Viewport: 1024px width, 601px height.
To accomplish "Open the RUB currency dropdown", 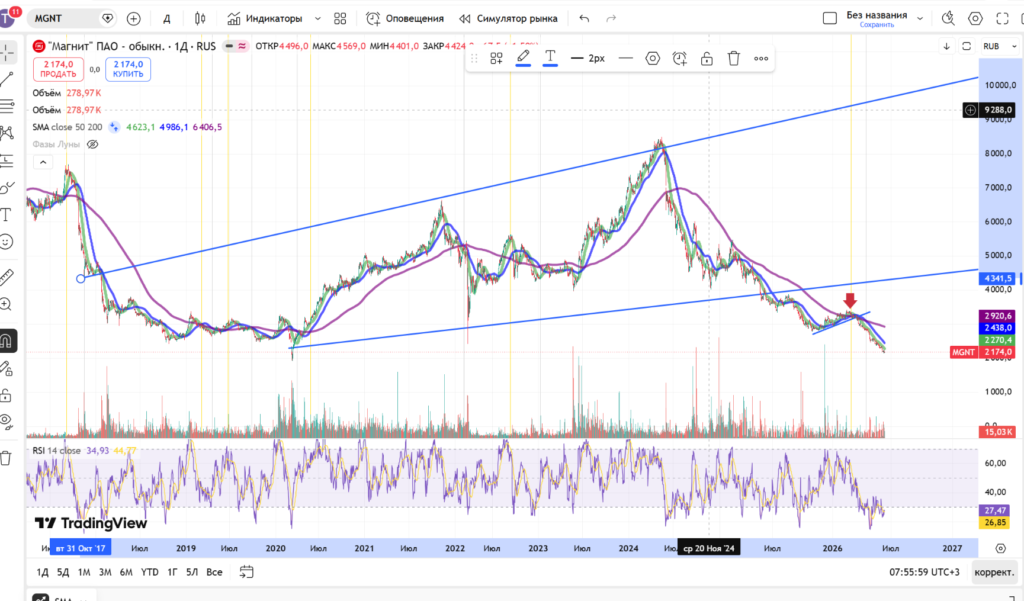I will pyautogui.click(x=1000, y=46).
